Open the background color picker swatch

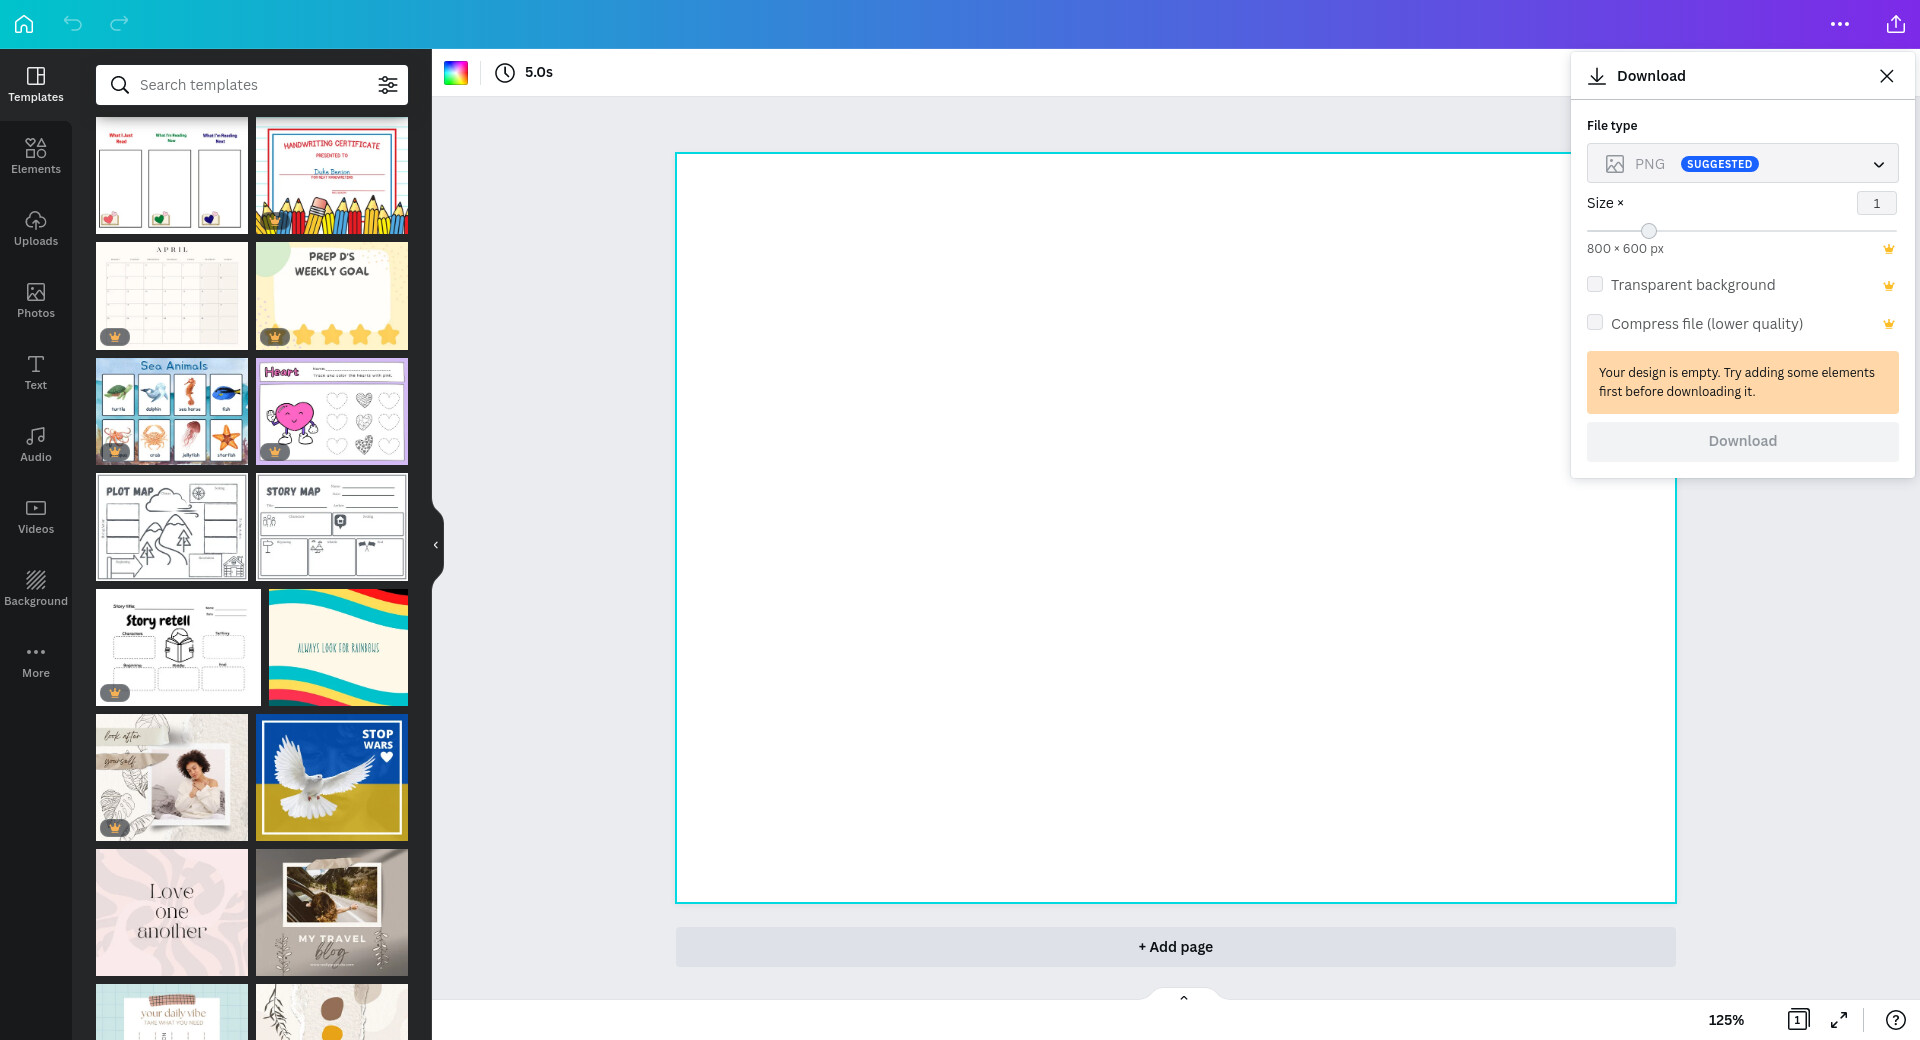(x=456, y=73)
